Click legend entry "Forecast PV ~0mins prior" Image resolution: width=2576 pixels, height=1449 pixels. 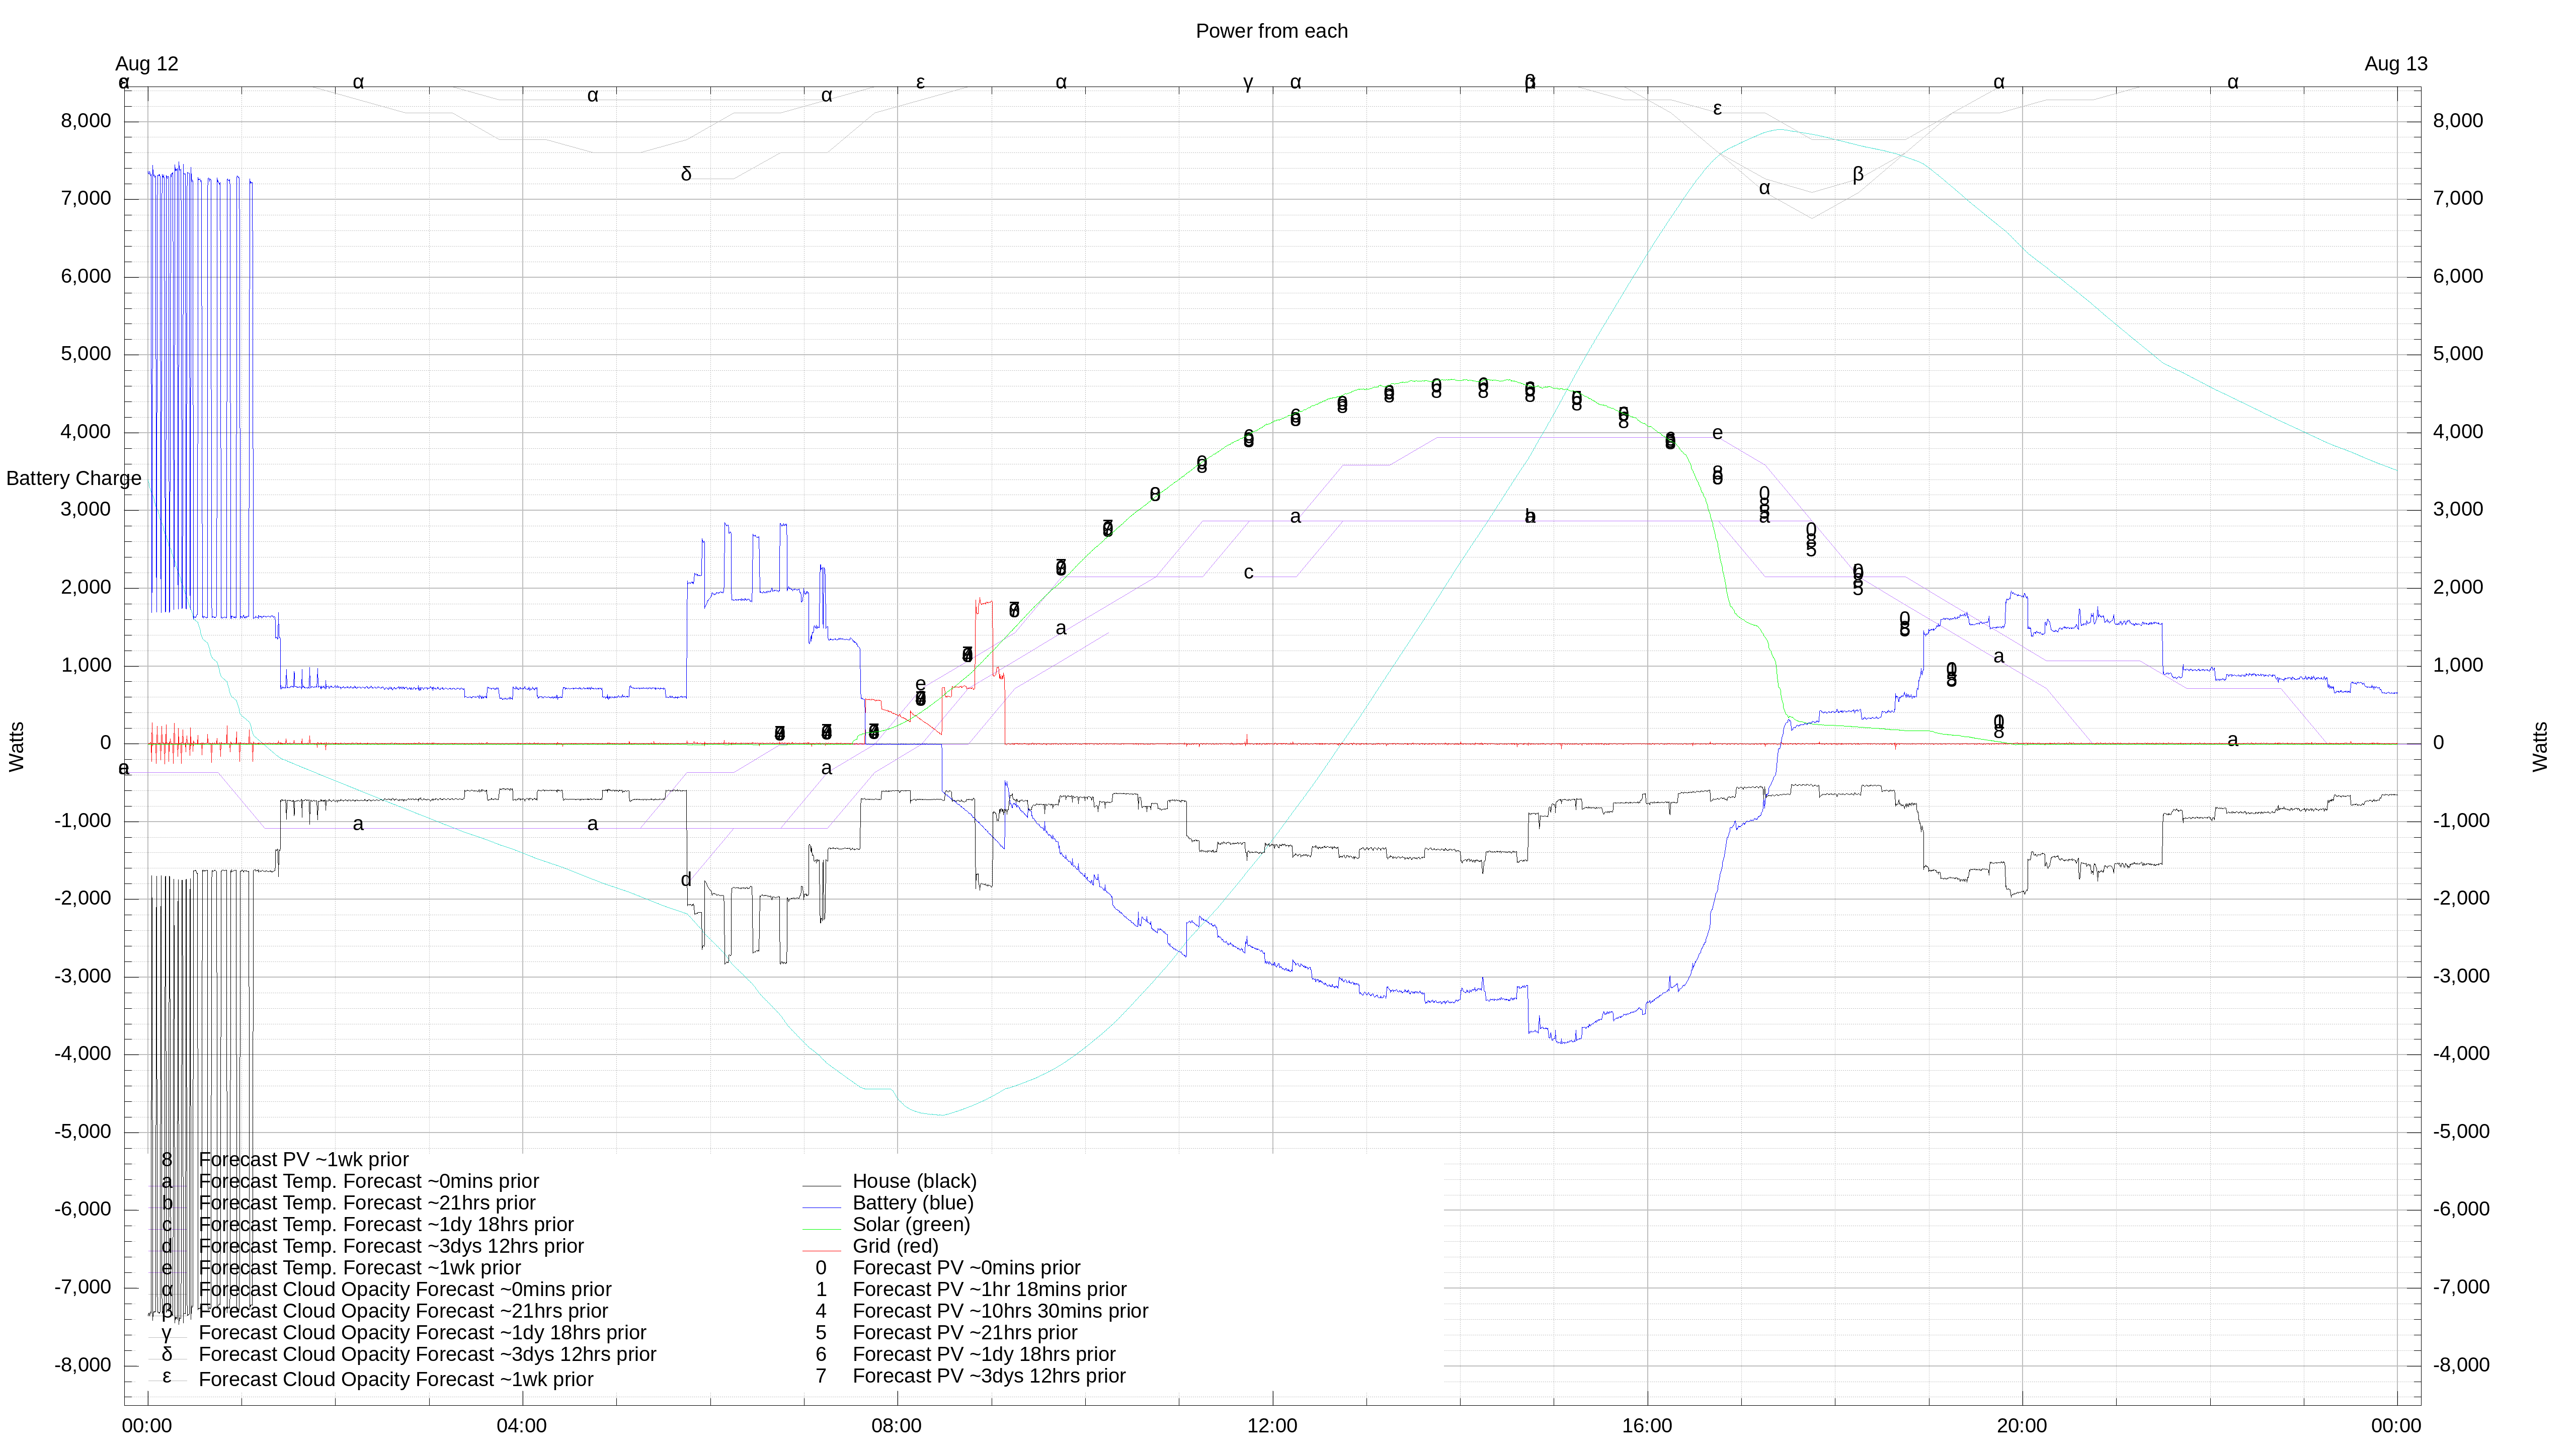pyautogui.click(x=966, y=1268)
